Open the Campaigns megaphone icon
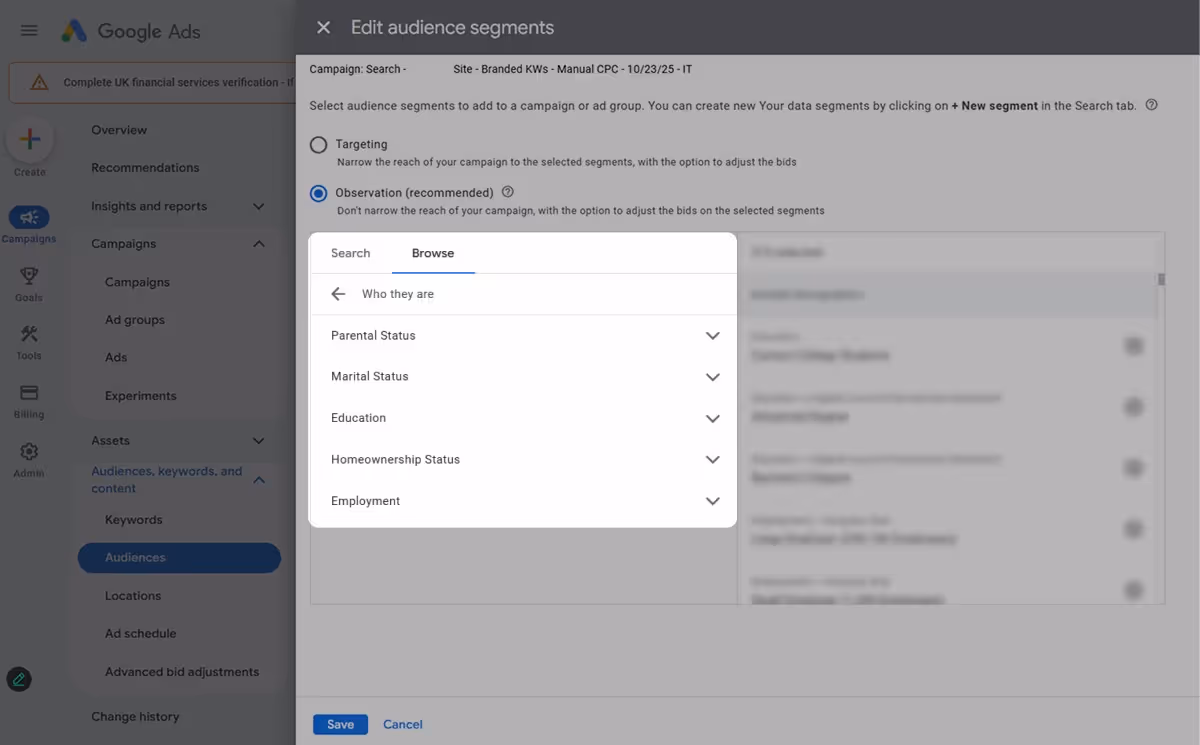Screen dimensions: 1200x745 (29, 217)
